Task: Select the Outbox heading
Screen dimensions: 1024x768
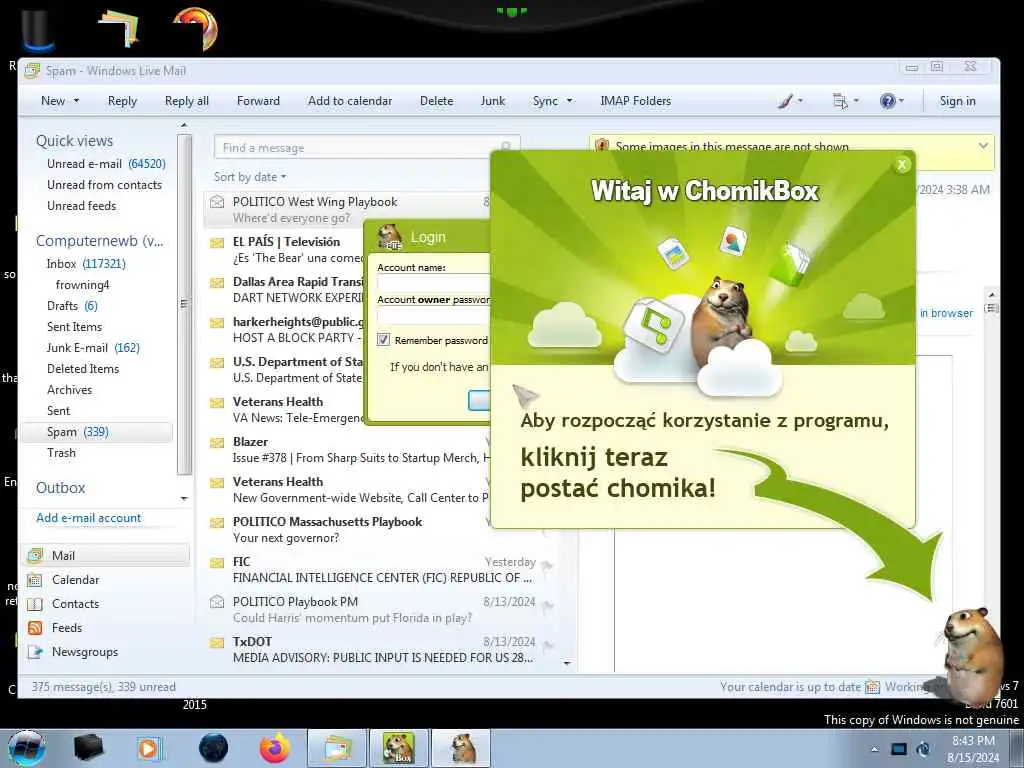Action: pos(61,488)
